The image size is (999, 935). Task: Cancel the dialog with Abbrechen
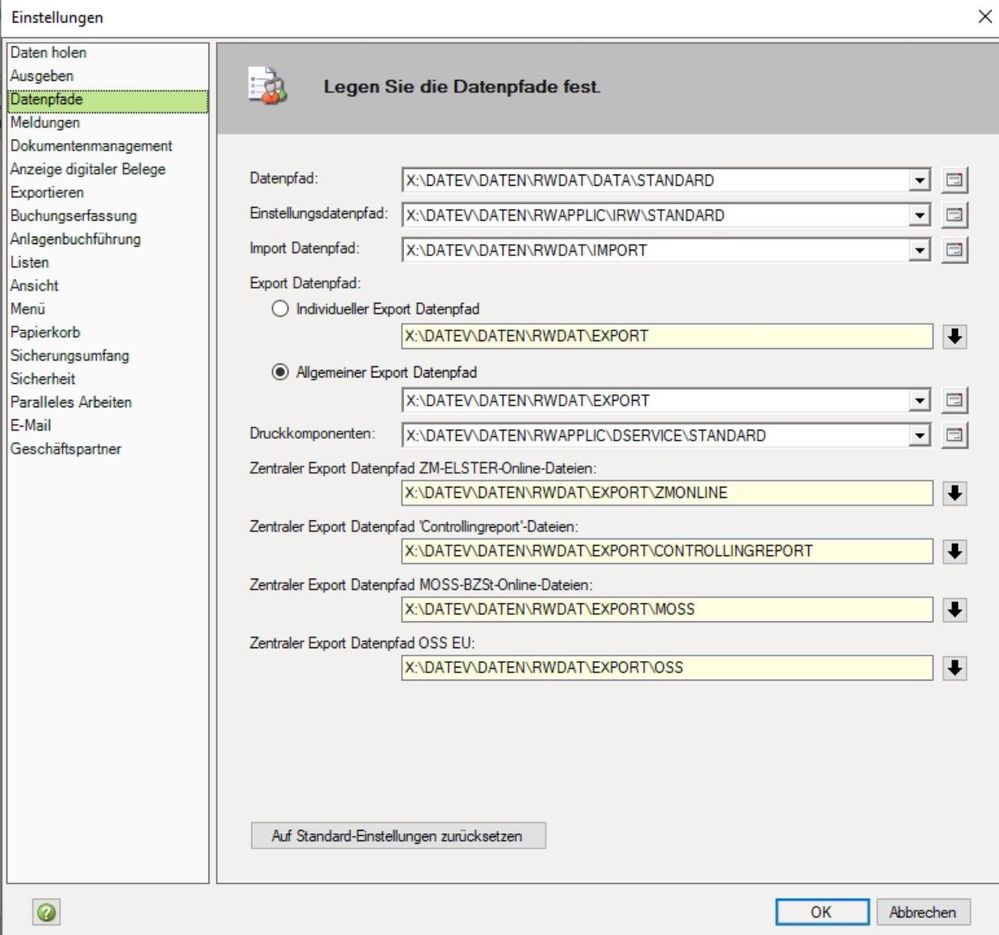(x=923, y=912)
